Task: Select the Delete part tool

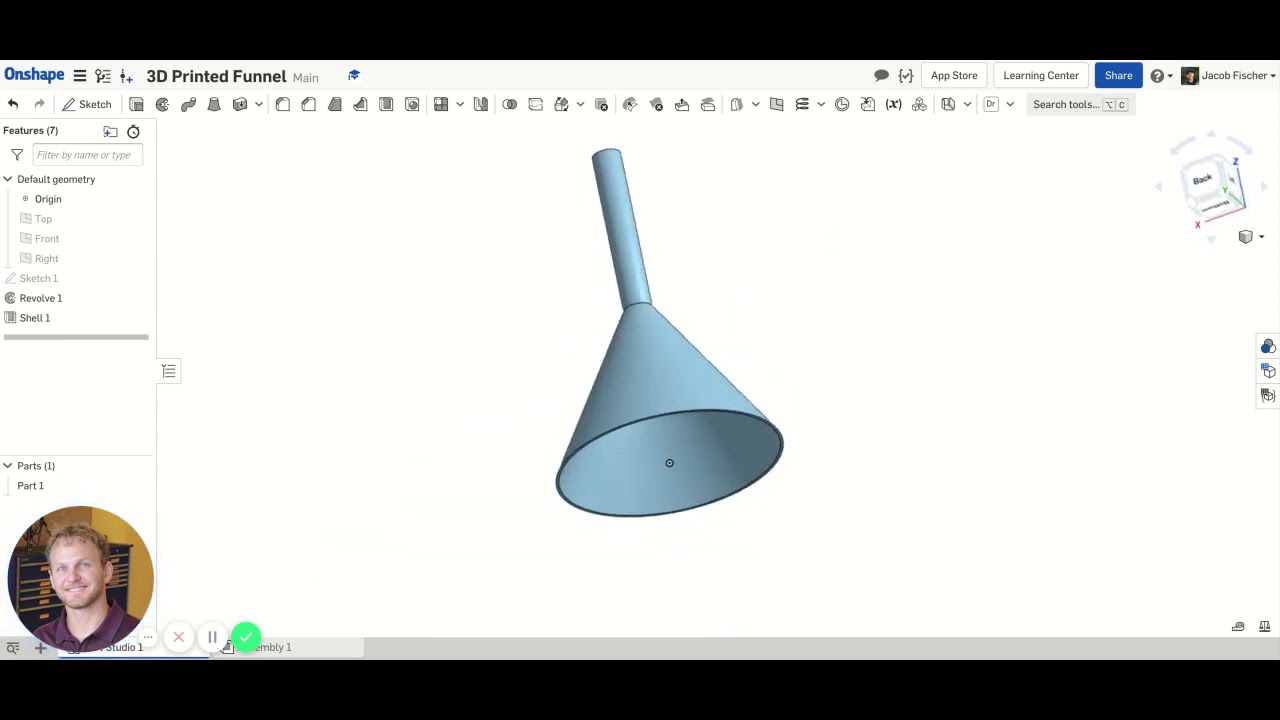Action: pyautogui.click(x=601, y=104)
